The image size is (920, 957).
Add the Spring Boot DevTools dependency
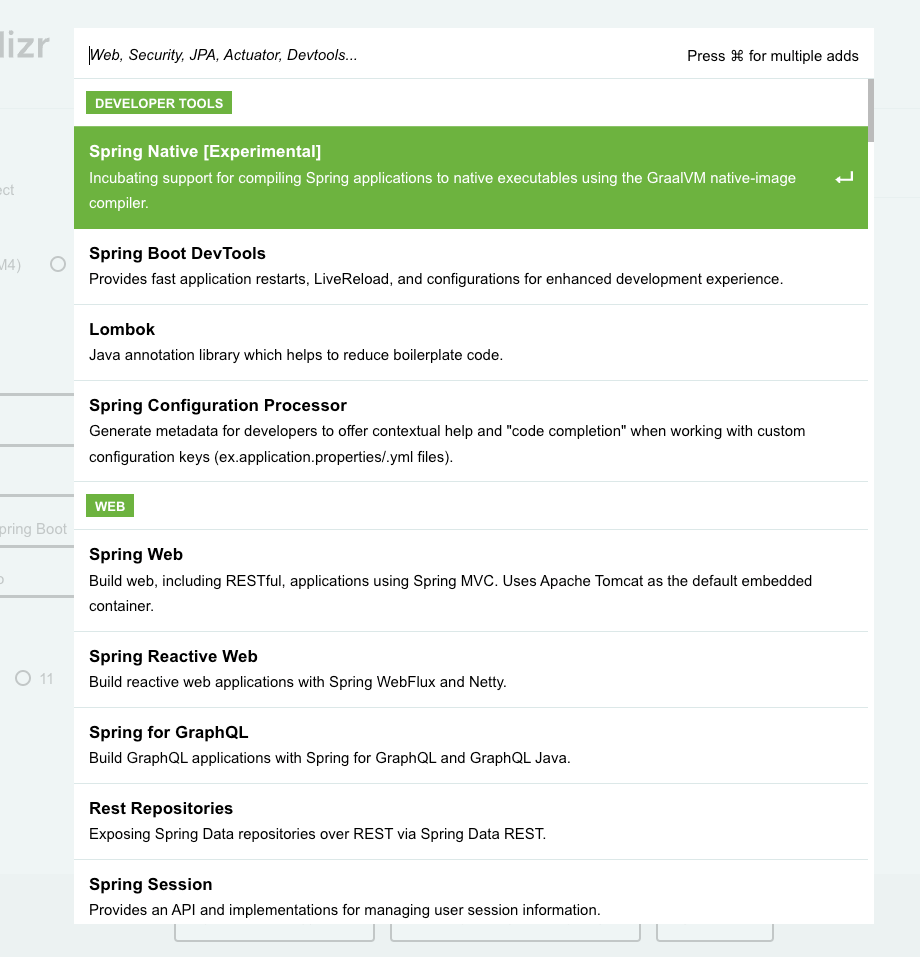[x=177, y=254]
